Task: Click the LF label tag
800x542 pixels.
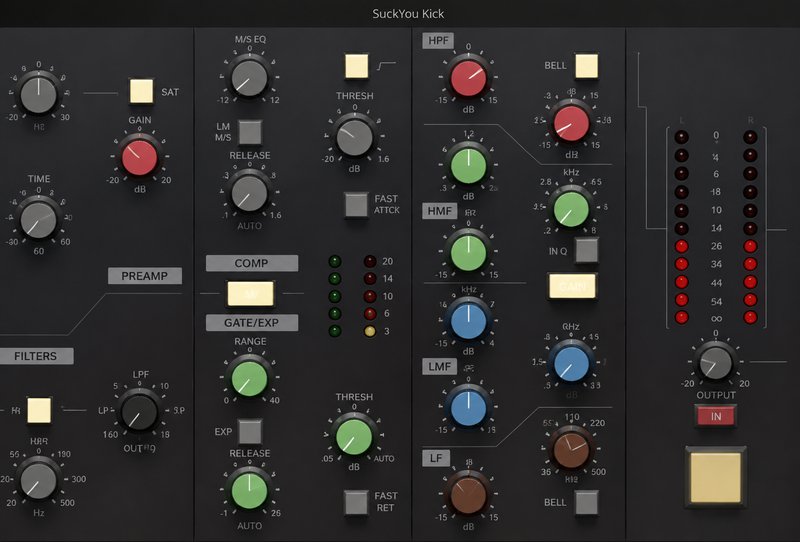Action: (436, 458)
